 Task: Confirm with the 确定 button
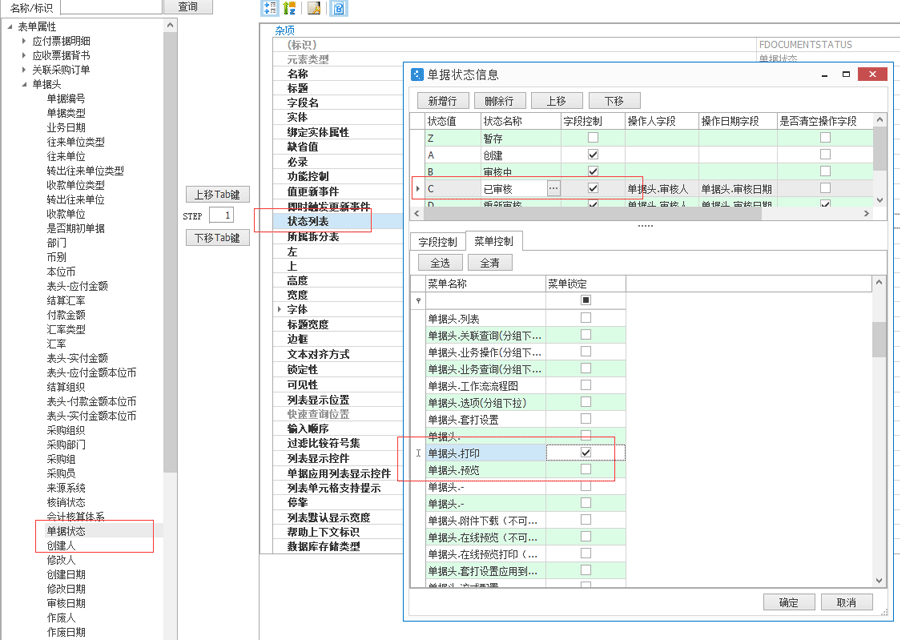tap(789, 602)
